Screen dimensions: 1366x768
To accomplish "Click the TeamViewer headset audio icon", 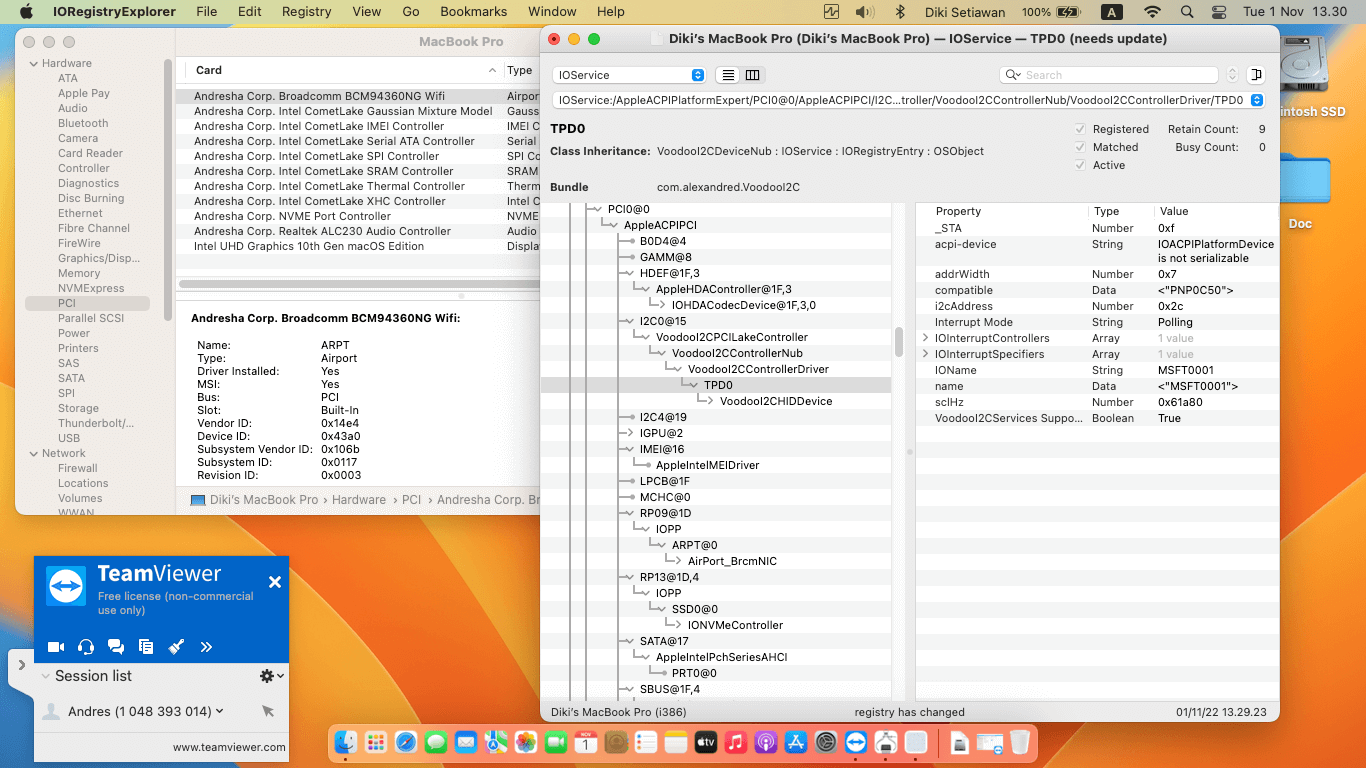I will [x=86, y=647].
